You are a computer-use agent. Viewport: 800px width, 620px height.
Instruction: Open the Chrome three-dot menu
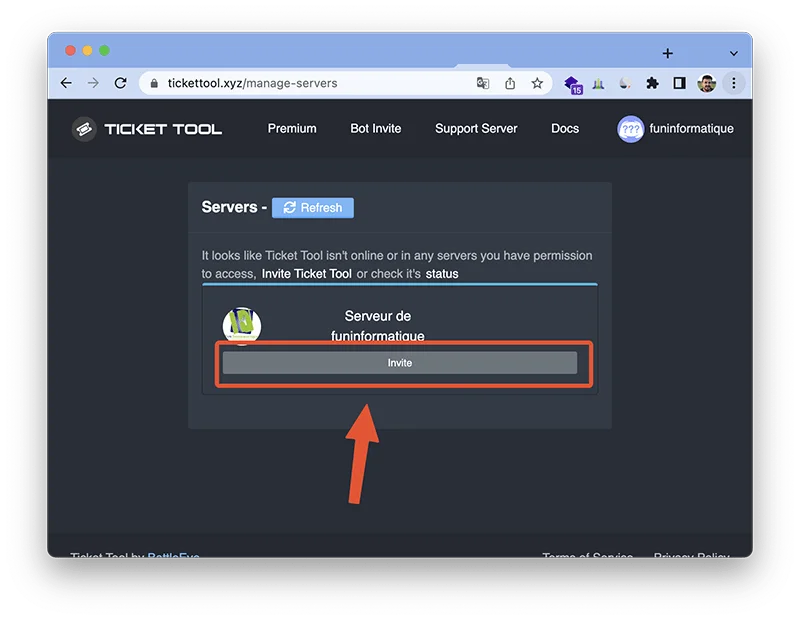click(733, 84)
